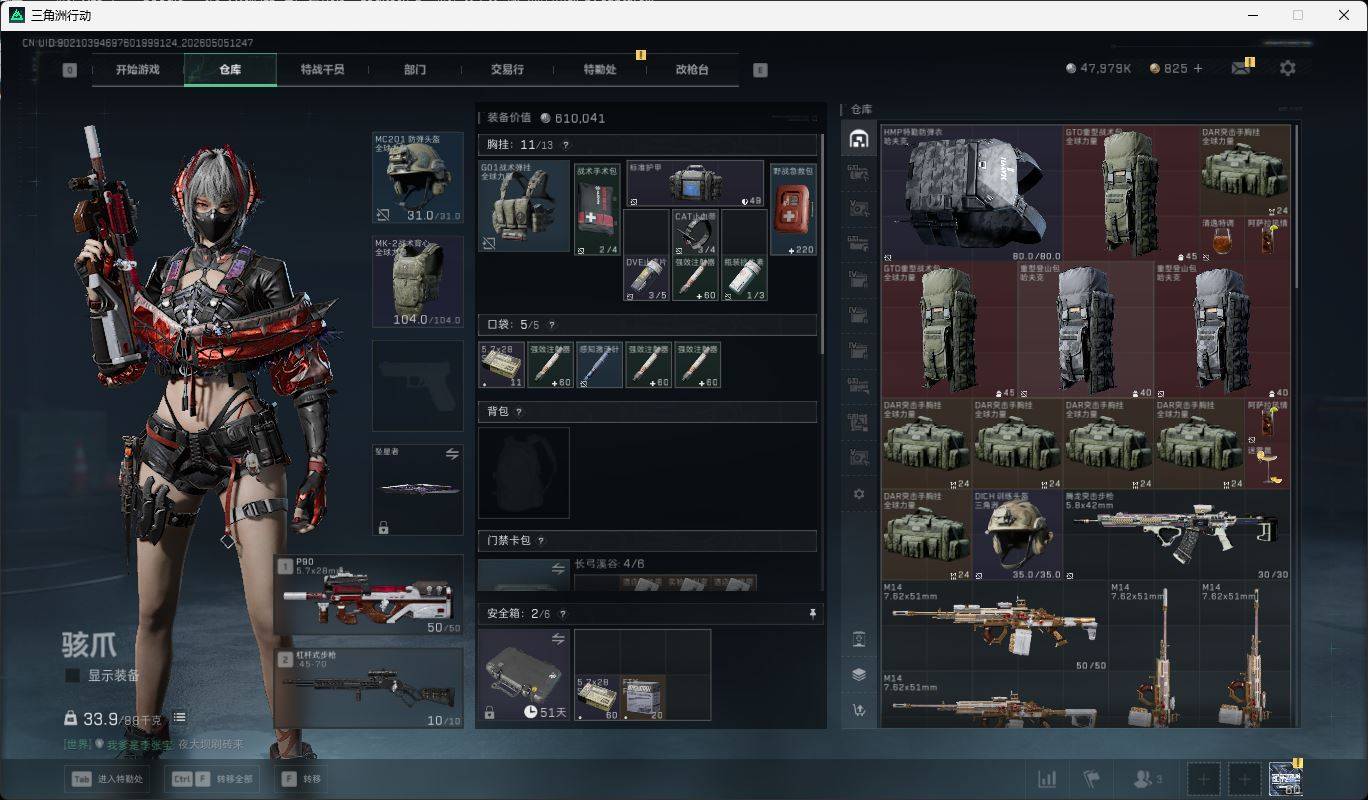The width and height of the screenshot is (1368, 800).
Task: Click the help icon beside 门禁卡包
Action: click(541, 541)
